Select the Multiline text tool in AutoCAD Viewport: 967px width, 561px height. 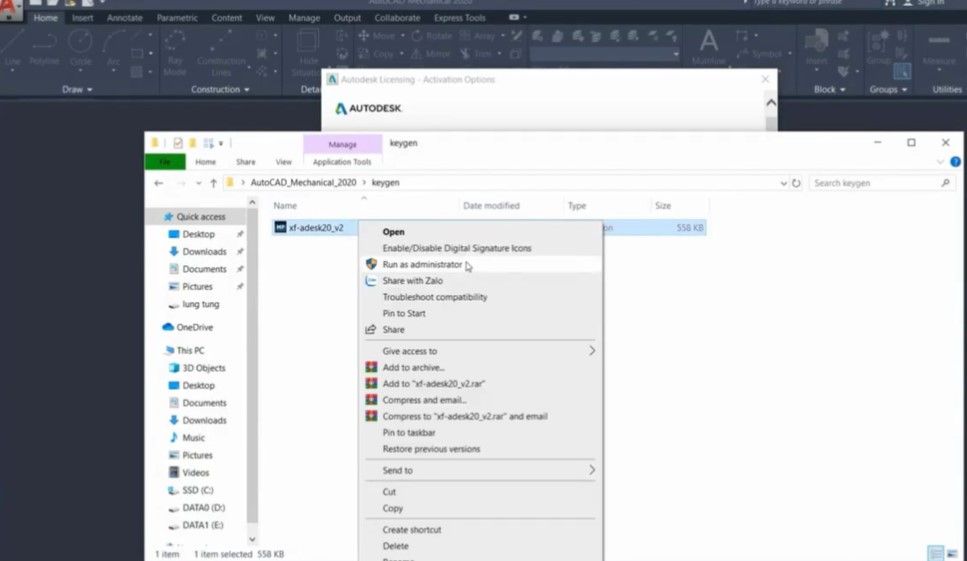point(709,47)
